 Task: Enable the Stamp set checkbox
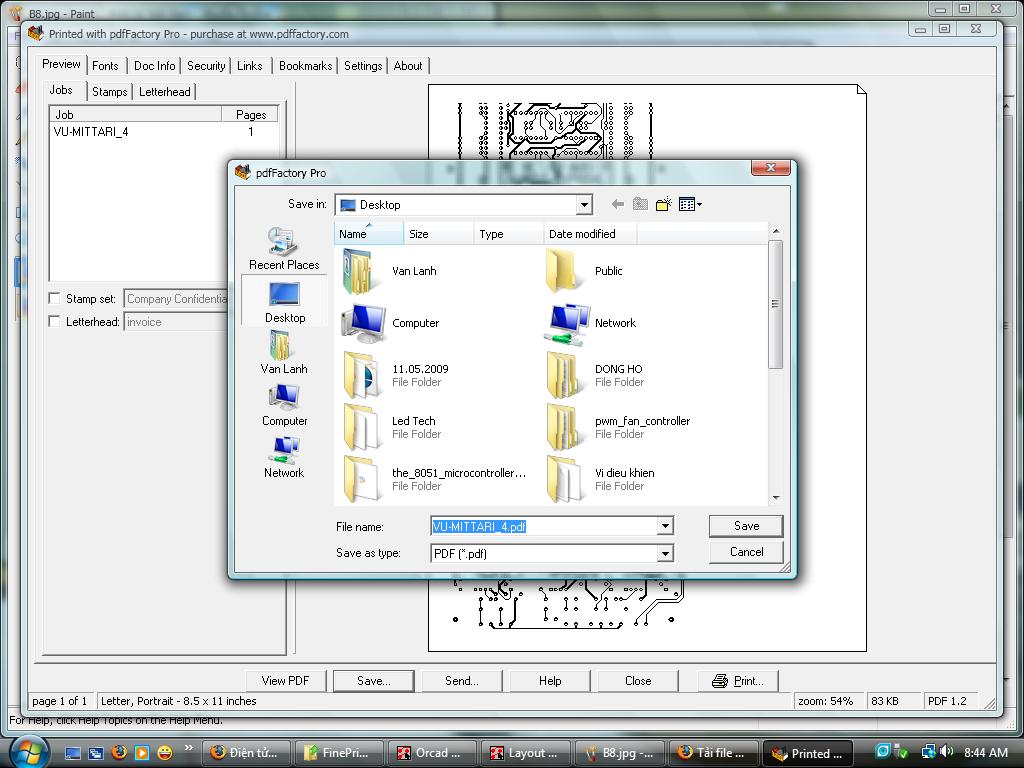(x=55, y=298)
